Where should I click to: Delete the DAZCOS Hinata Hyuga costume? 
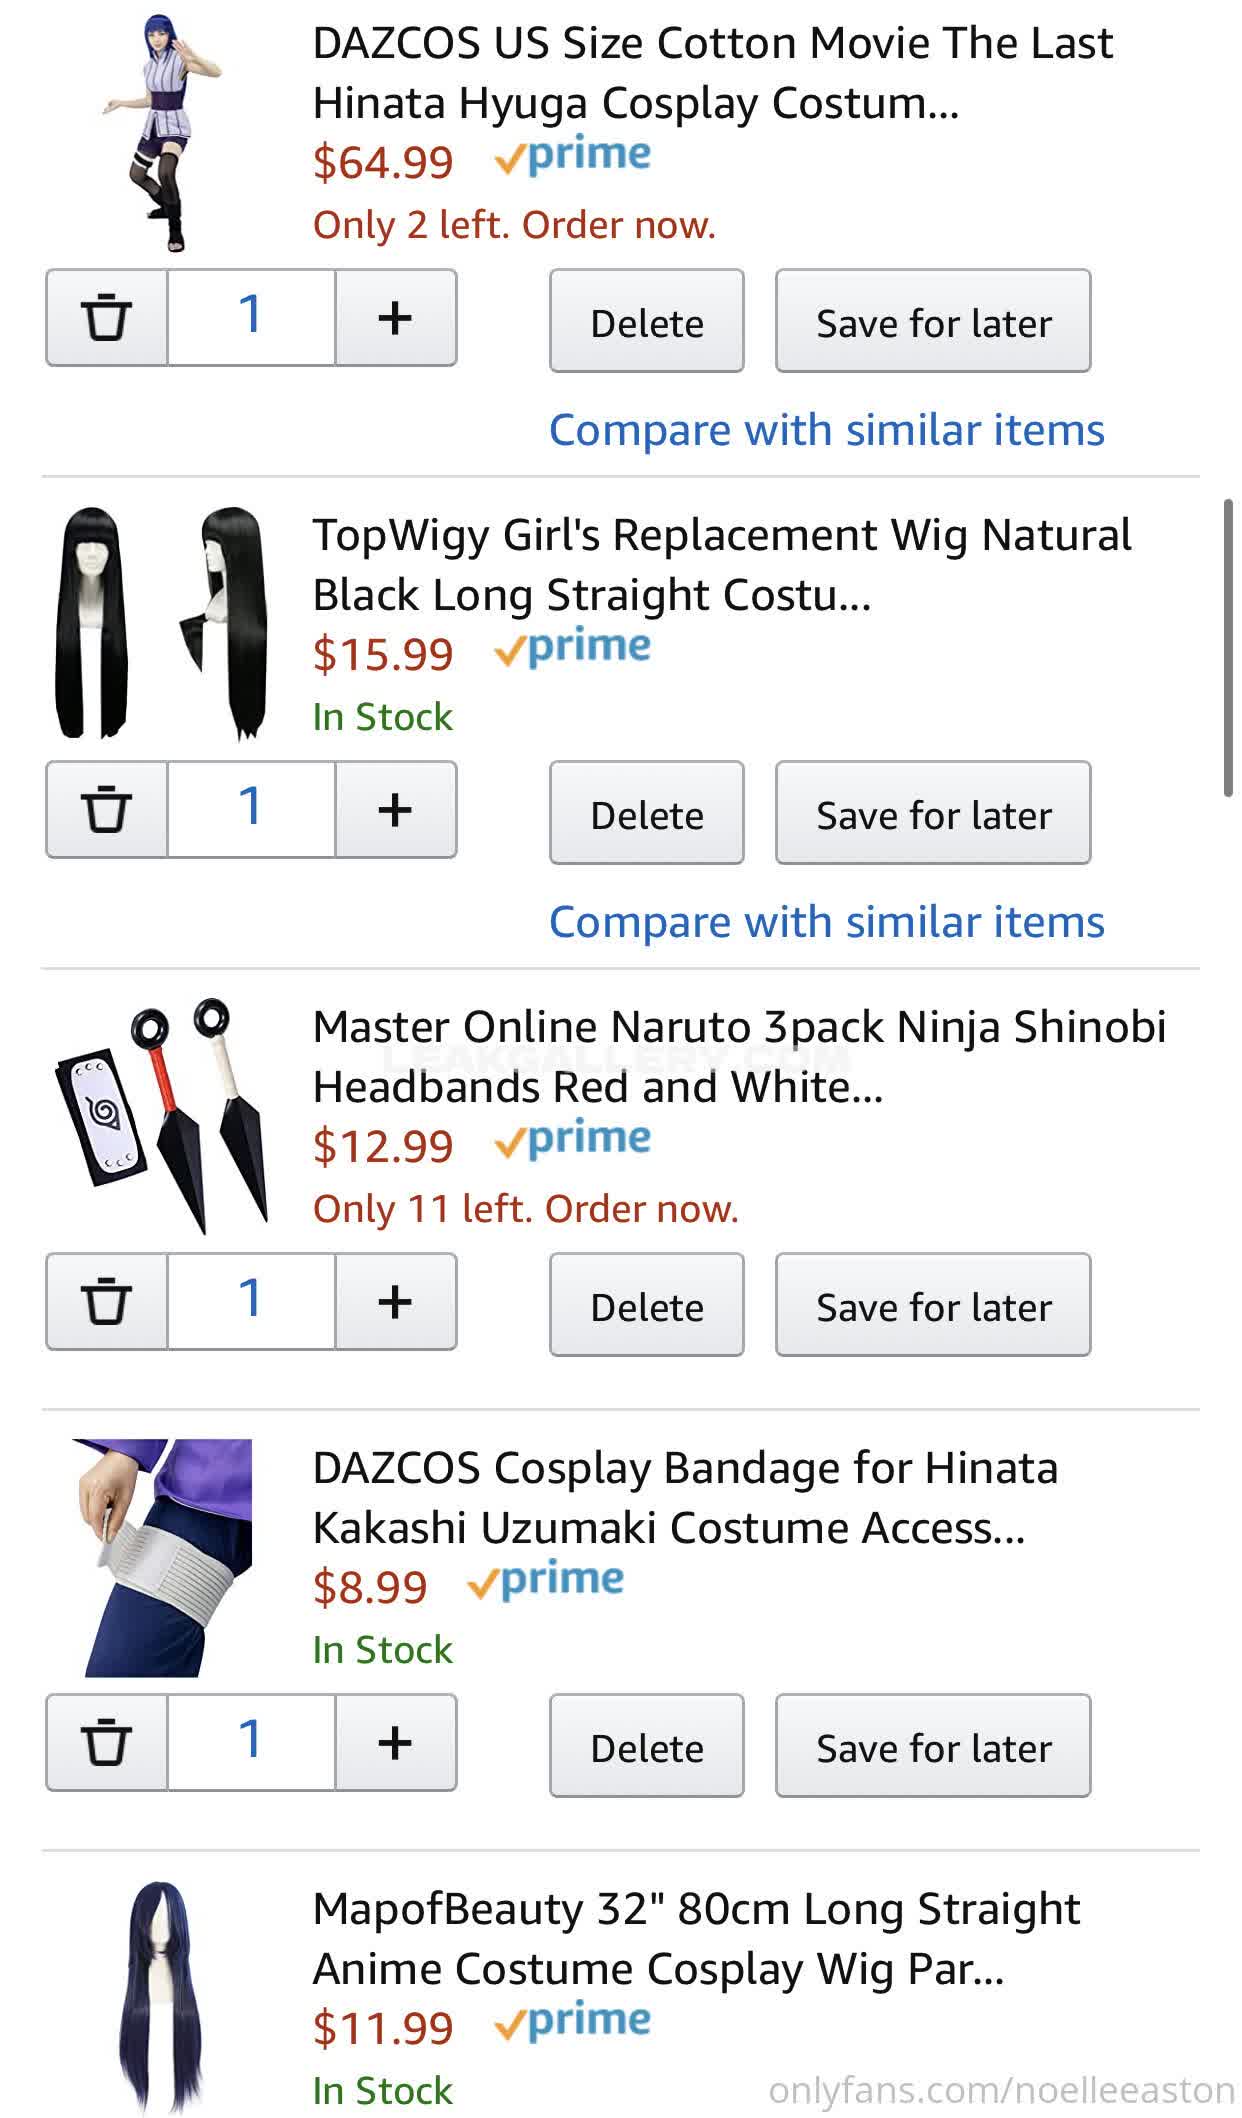(x=646, y=322)
